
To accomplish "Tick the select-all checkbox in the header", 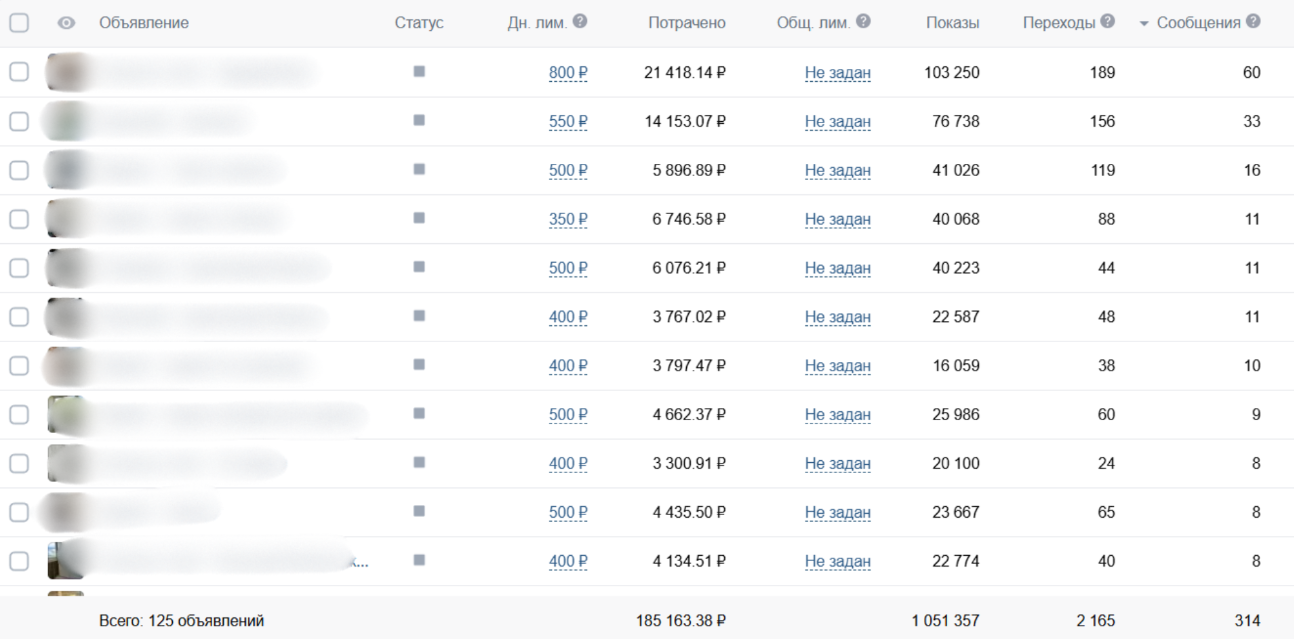I will 19,23.
